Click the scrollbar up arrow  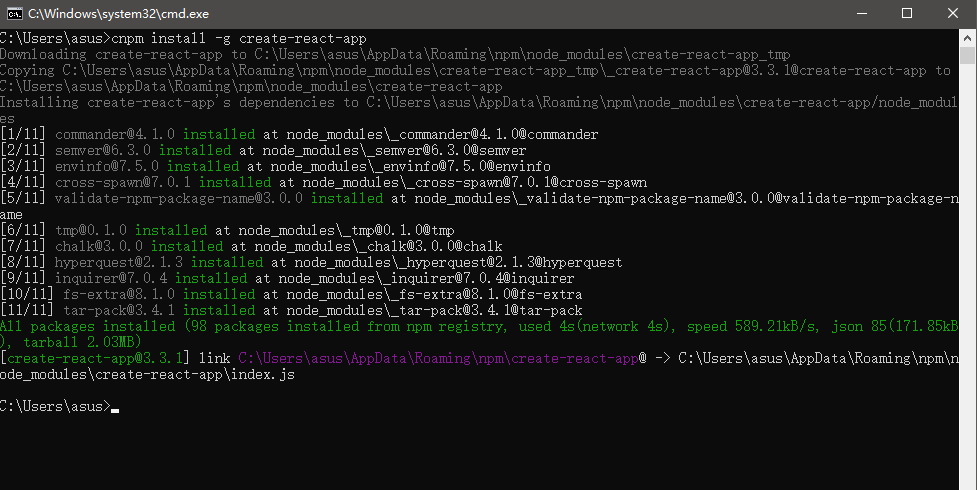pos(968,38)
